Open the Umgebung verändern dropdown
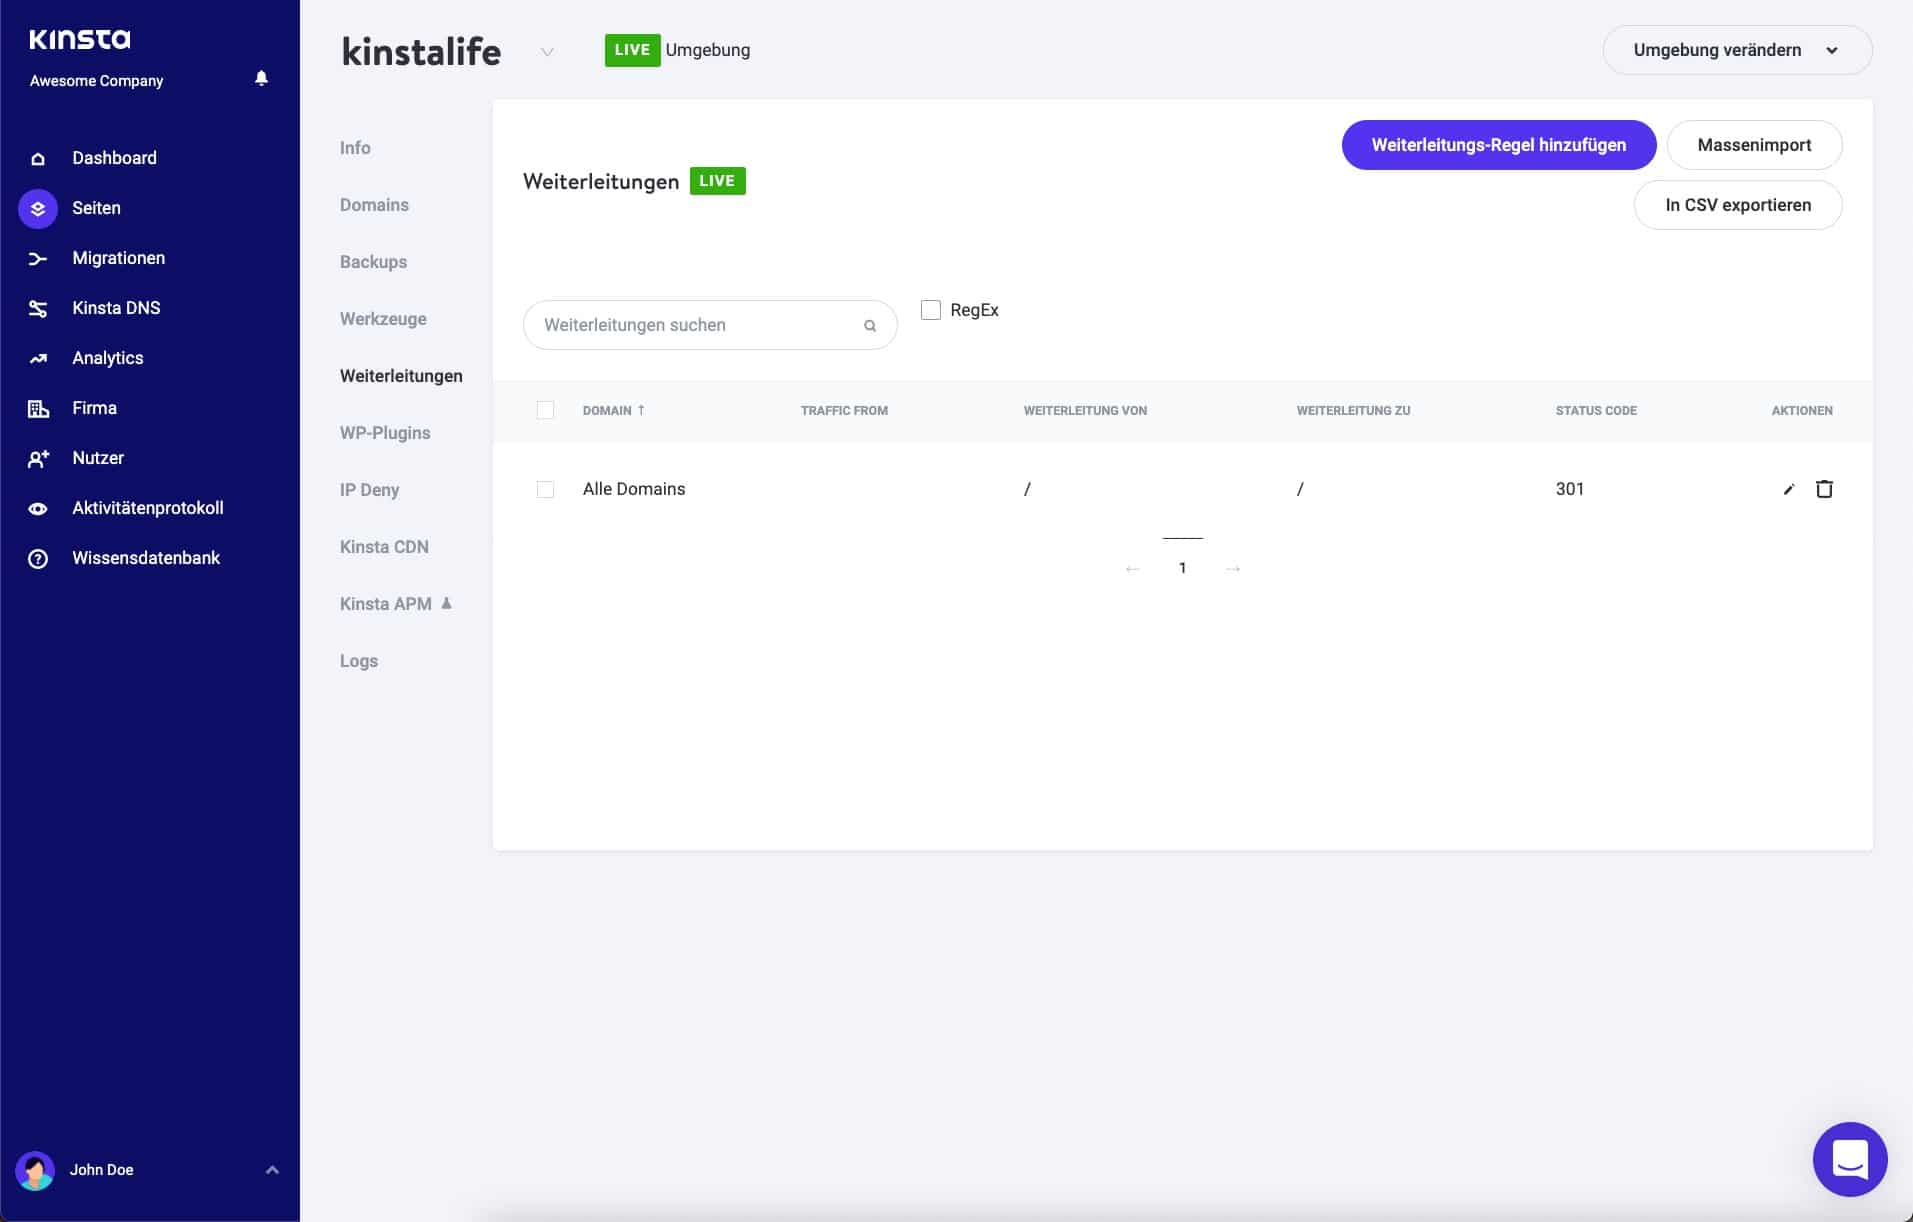 [1736, 50]
